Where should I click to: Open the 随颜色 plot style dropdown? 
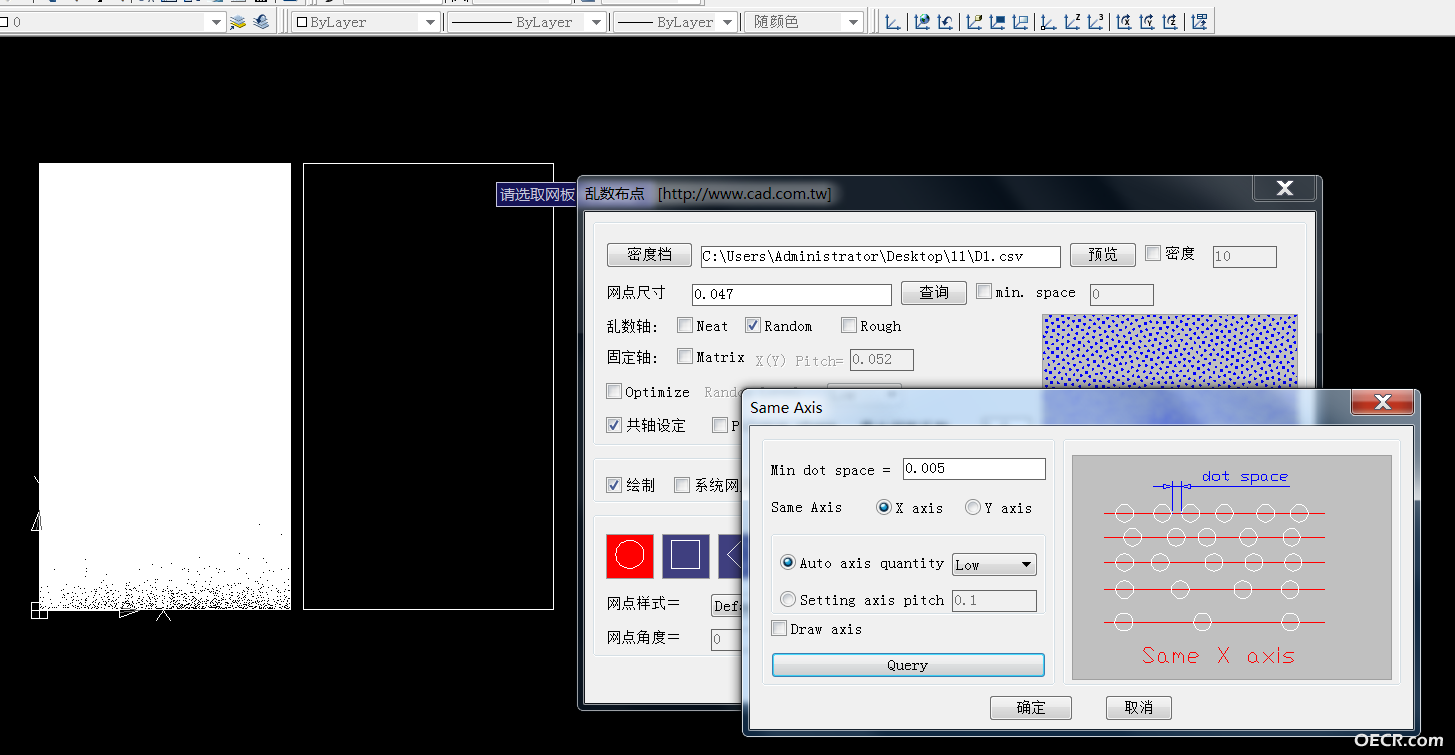pos(853,22)
